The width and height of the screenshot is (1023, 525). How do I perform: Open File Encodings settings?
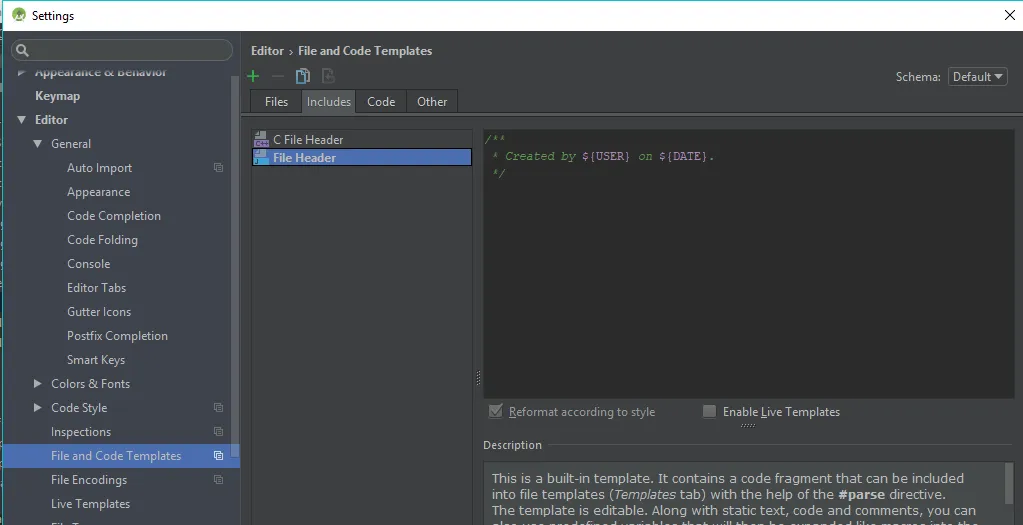pyautogui.click(x=89, y=480)
